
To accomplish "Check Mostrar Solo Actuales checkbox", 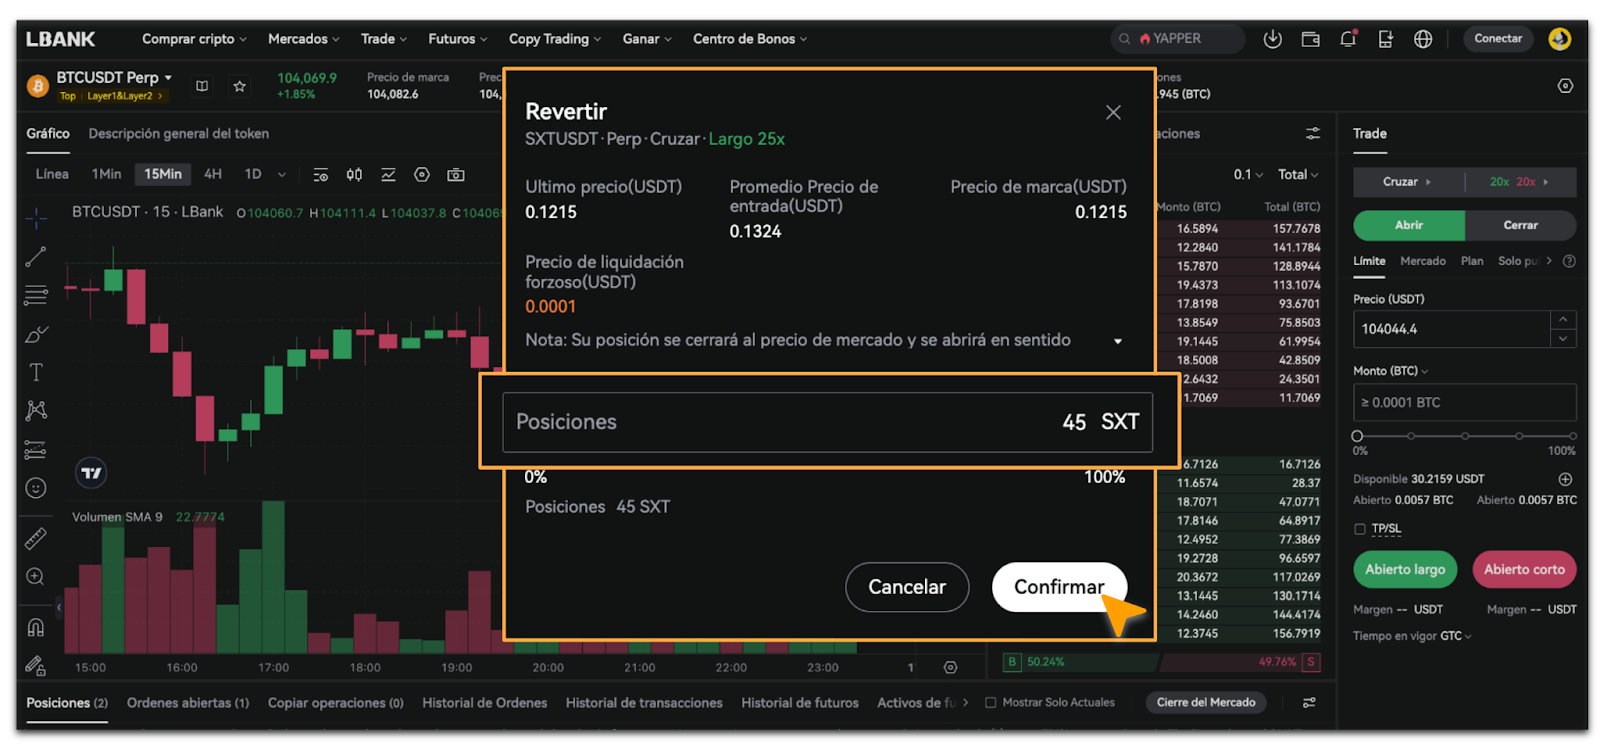I will point(991,703).
